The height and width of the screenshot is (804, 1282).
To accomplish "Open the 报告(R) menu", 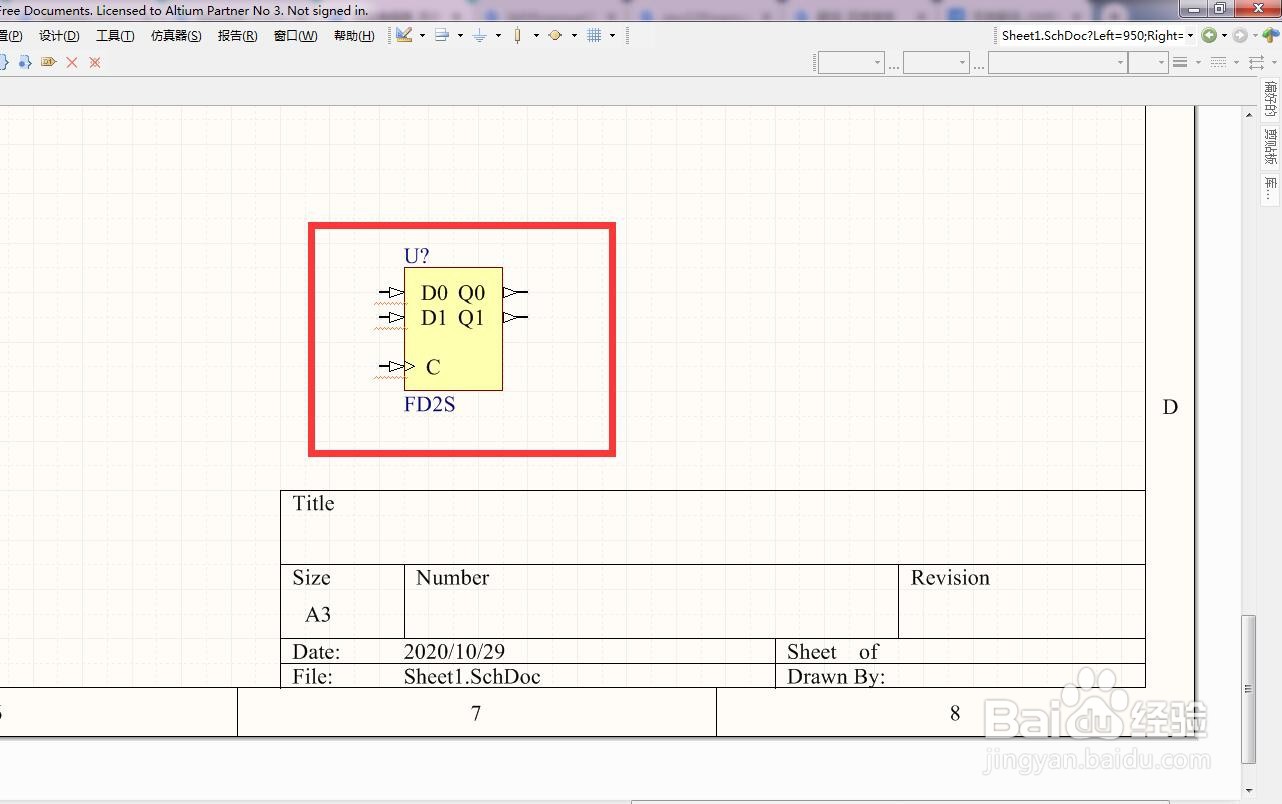I will (237, 36).
